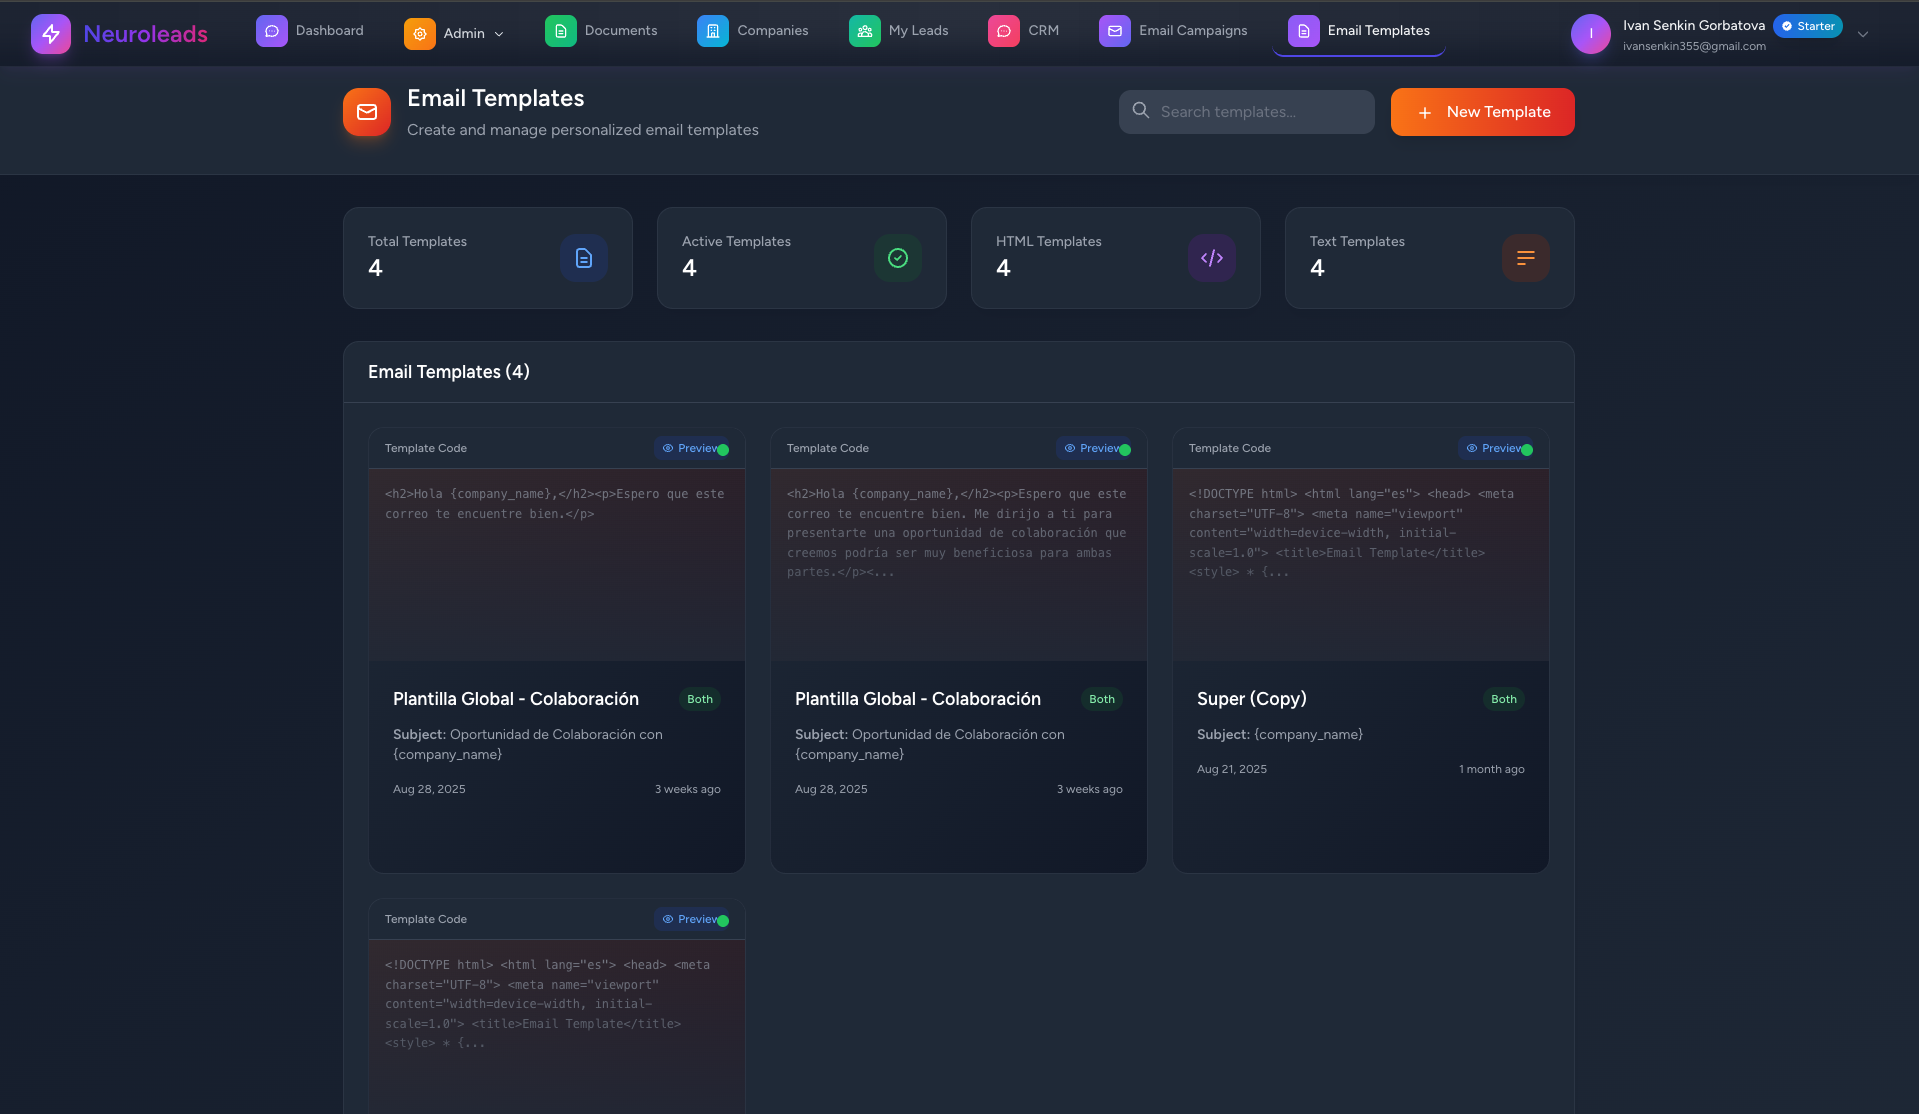Click the pink CRM message icon
The image size is (1919, 1114).
click(1004, 31)
